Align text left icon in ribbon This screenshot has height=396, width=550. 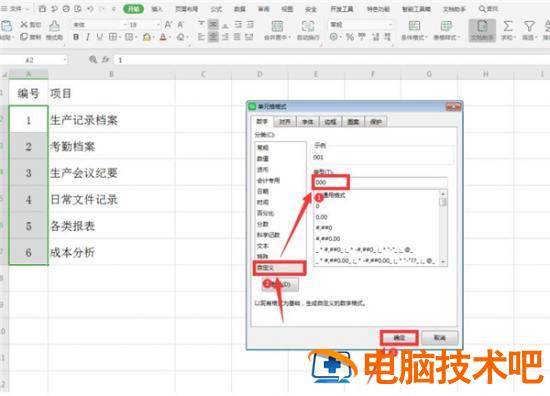pyautogui.click(x=201, y=36)
